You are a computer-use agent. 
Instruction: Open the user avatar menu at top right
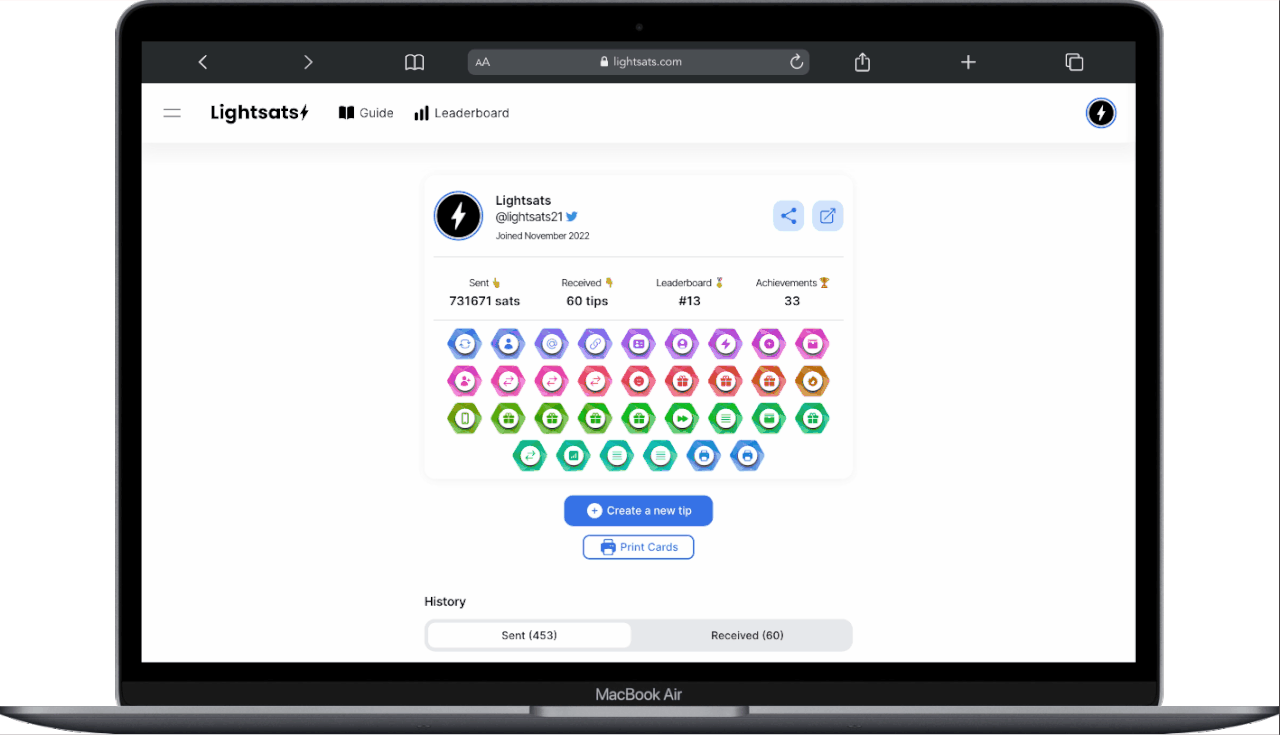click(1101, 113)
